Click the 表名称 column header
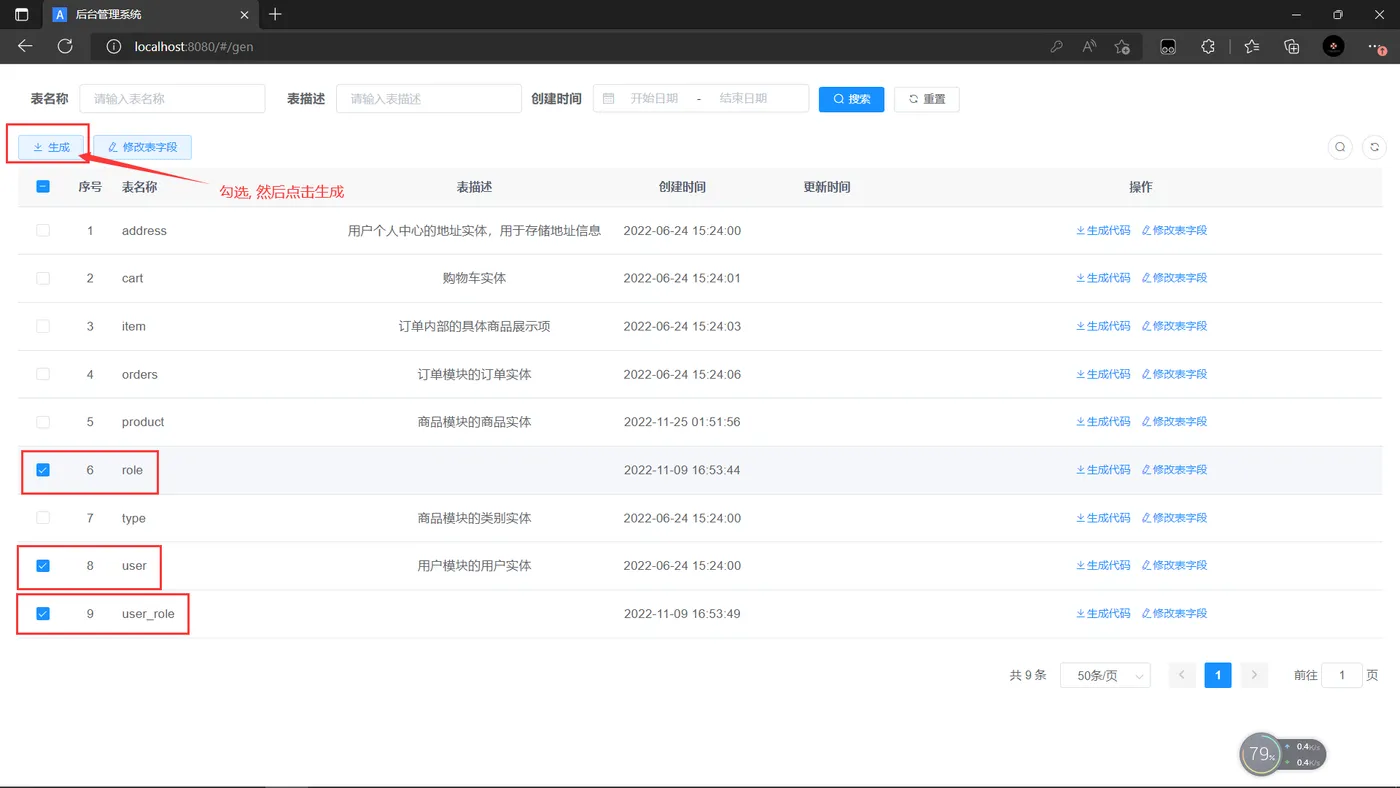The height and width of the screenshot is (788, 1400). coord(139,187)
